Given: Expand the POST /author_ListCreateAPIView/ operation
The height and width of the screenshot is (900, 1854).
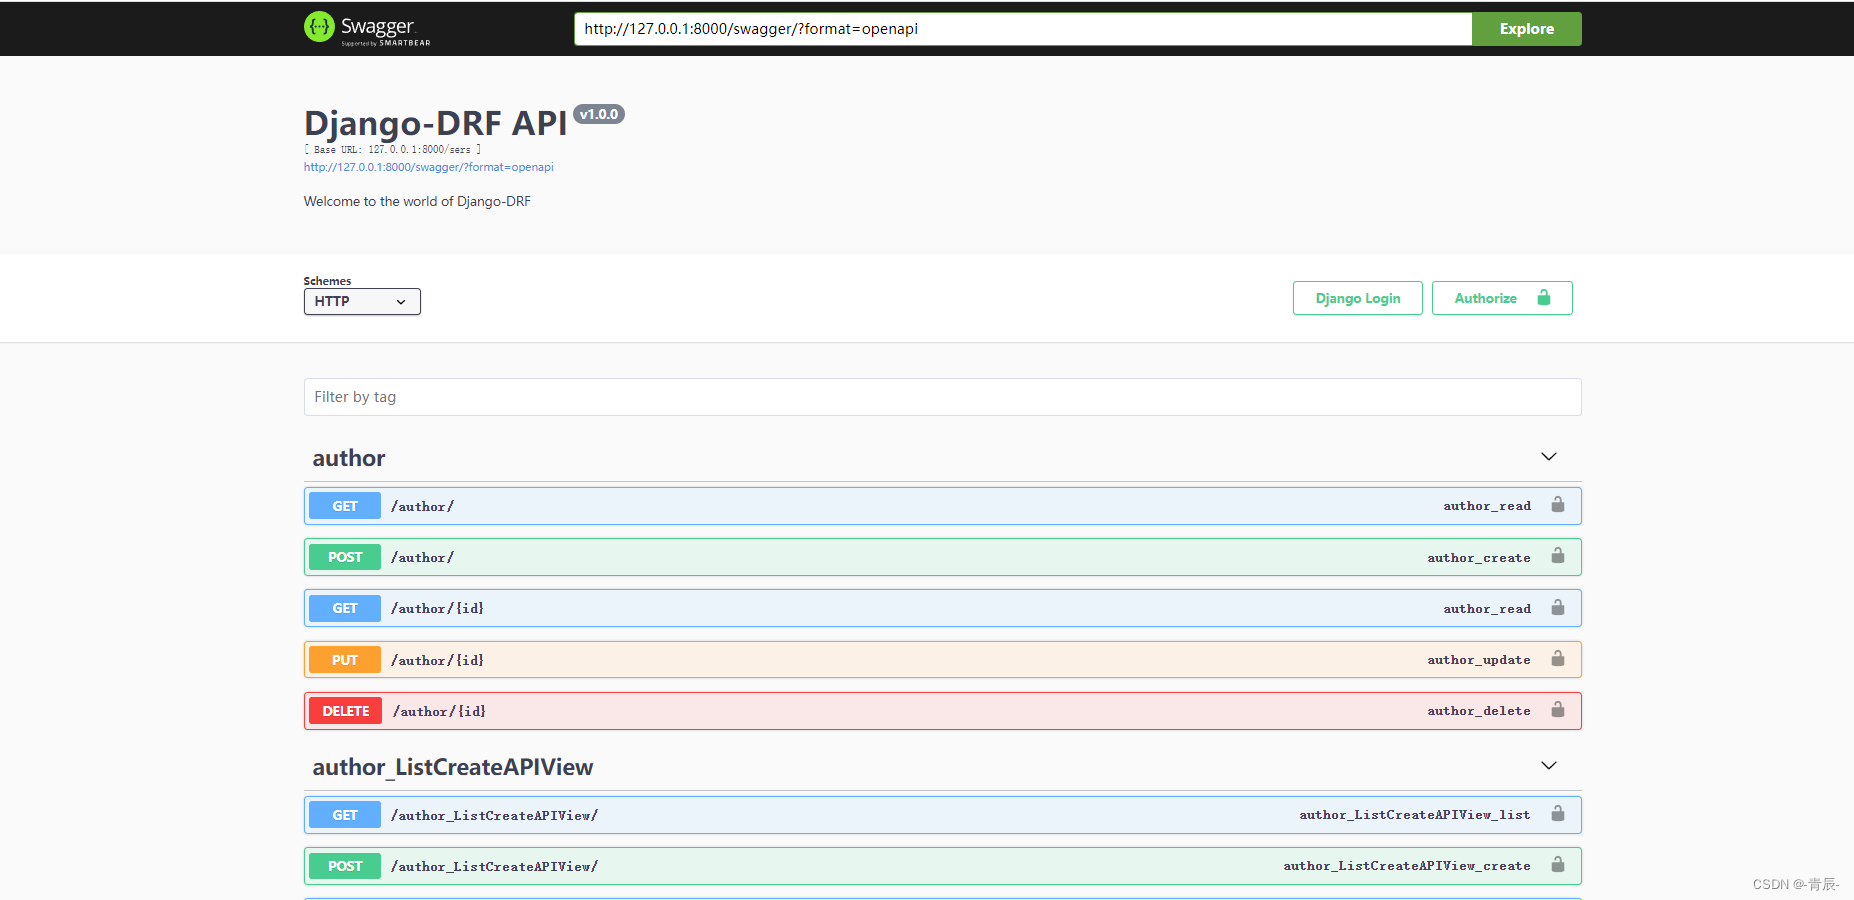Looking at the screenshot, I should pos(942,866).
